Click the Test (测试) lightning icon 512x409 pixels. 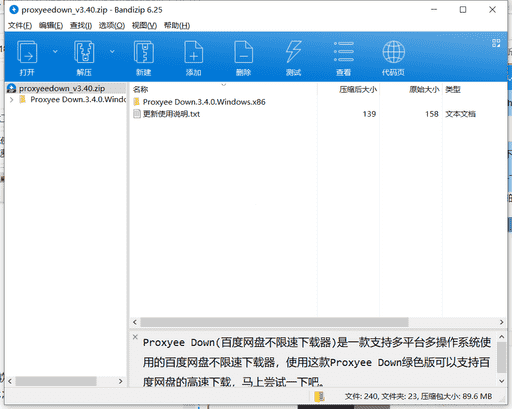point(293,52)
